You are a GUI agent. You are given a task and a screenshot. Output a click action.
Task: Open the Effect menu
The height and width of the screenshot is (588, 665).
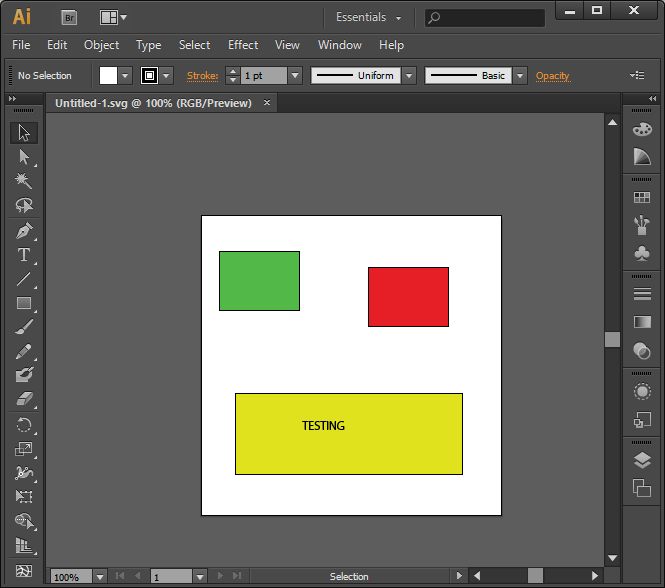pyautogui.click(x=243, y=45)
